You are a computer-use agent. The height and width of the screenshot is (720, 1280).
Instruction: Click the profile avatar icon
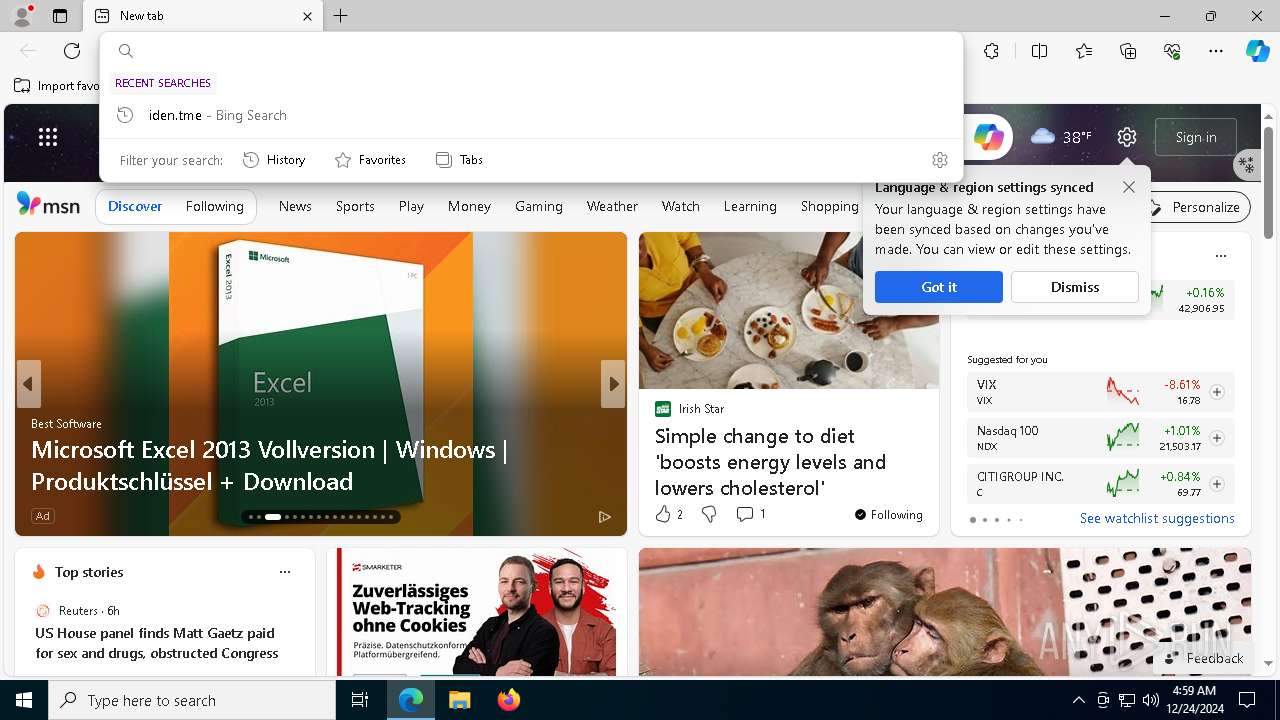22,16
